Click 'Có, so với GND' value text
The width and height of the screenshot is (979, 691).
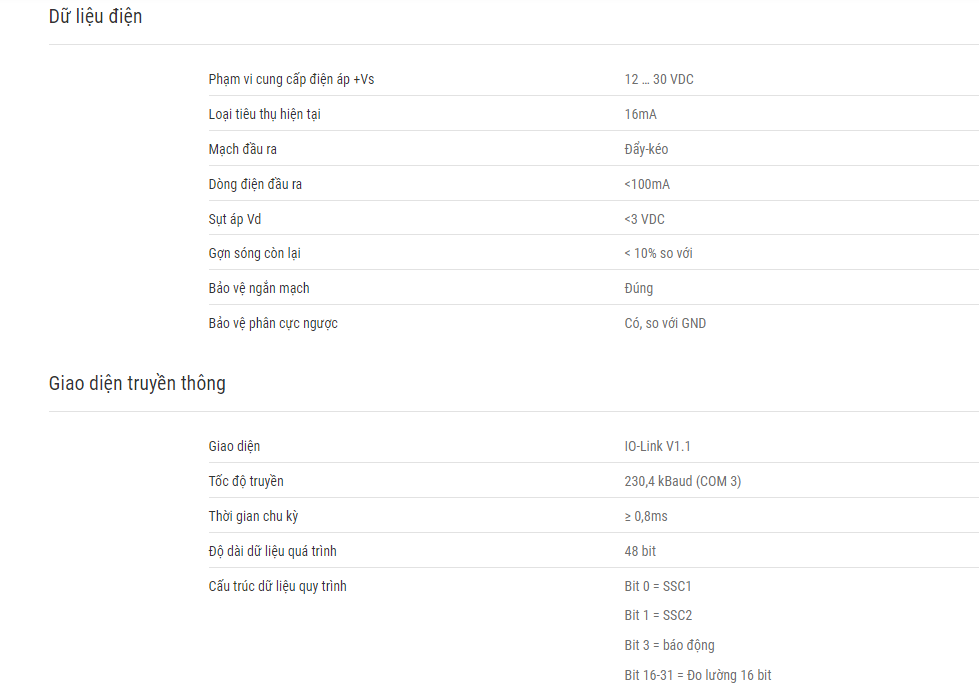[665, 323]
